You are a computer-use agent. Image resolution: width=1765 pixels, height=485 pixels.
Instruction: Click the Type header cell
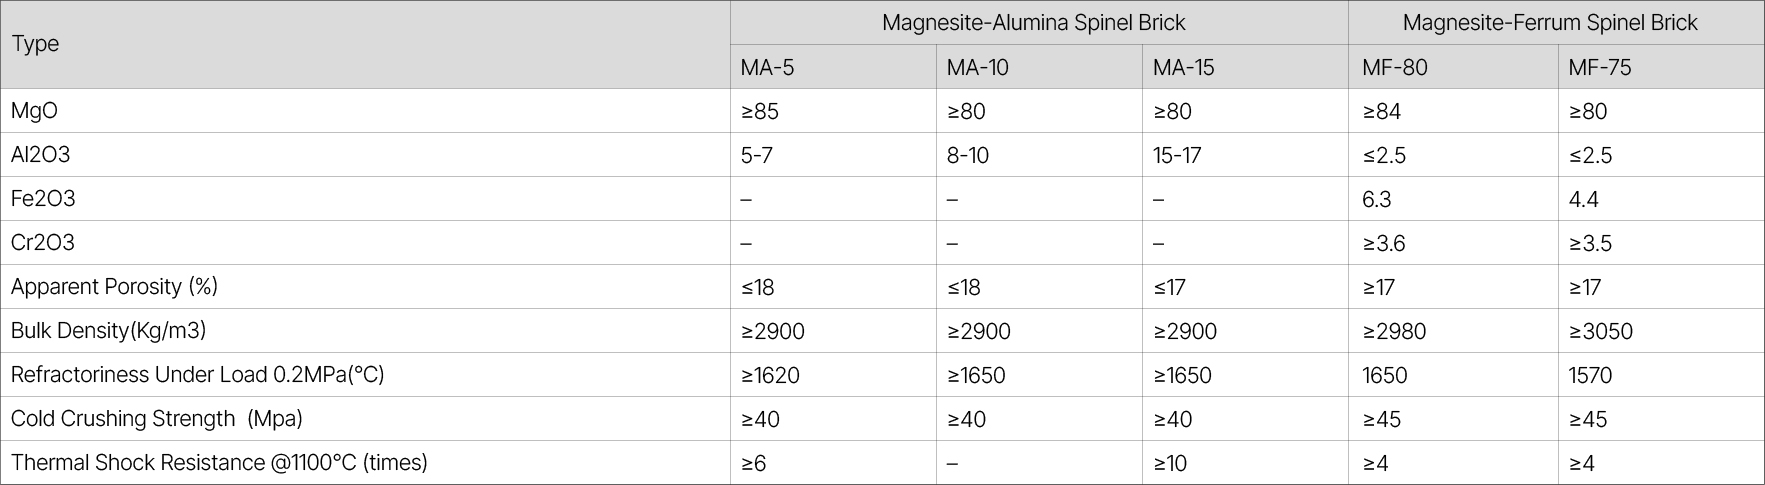click(x=35, y=44)
